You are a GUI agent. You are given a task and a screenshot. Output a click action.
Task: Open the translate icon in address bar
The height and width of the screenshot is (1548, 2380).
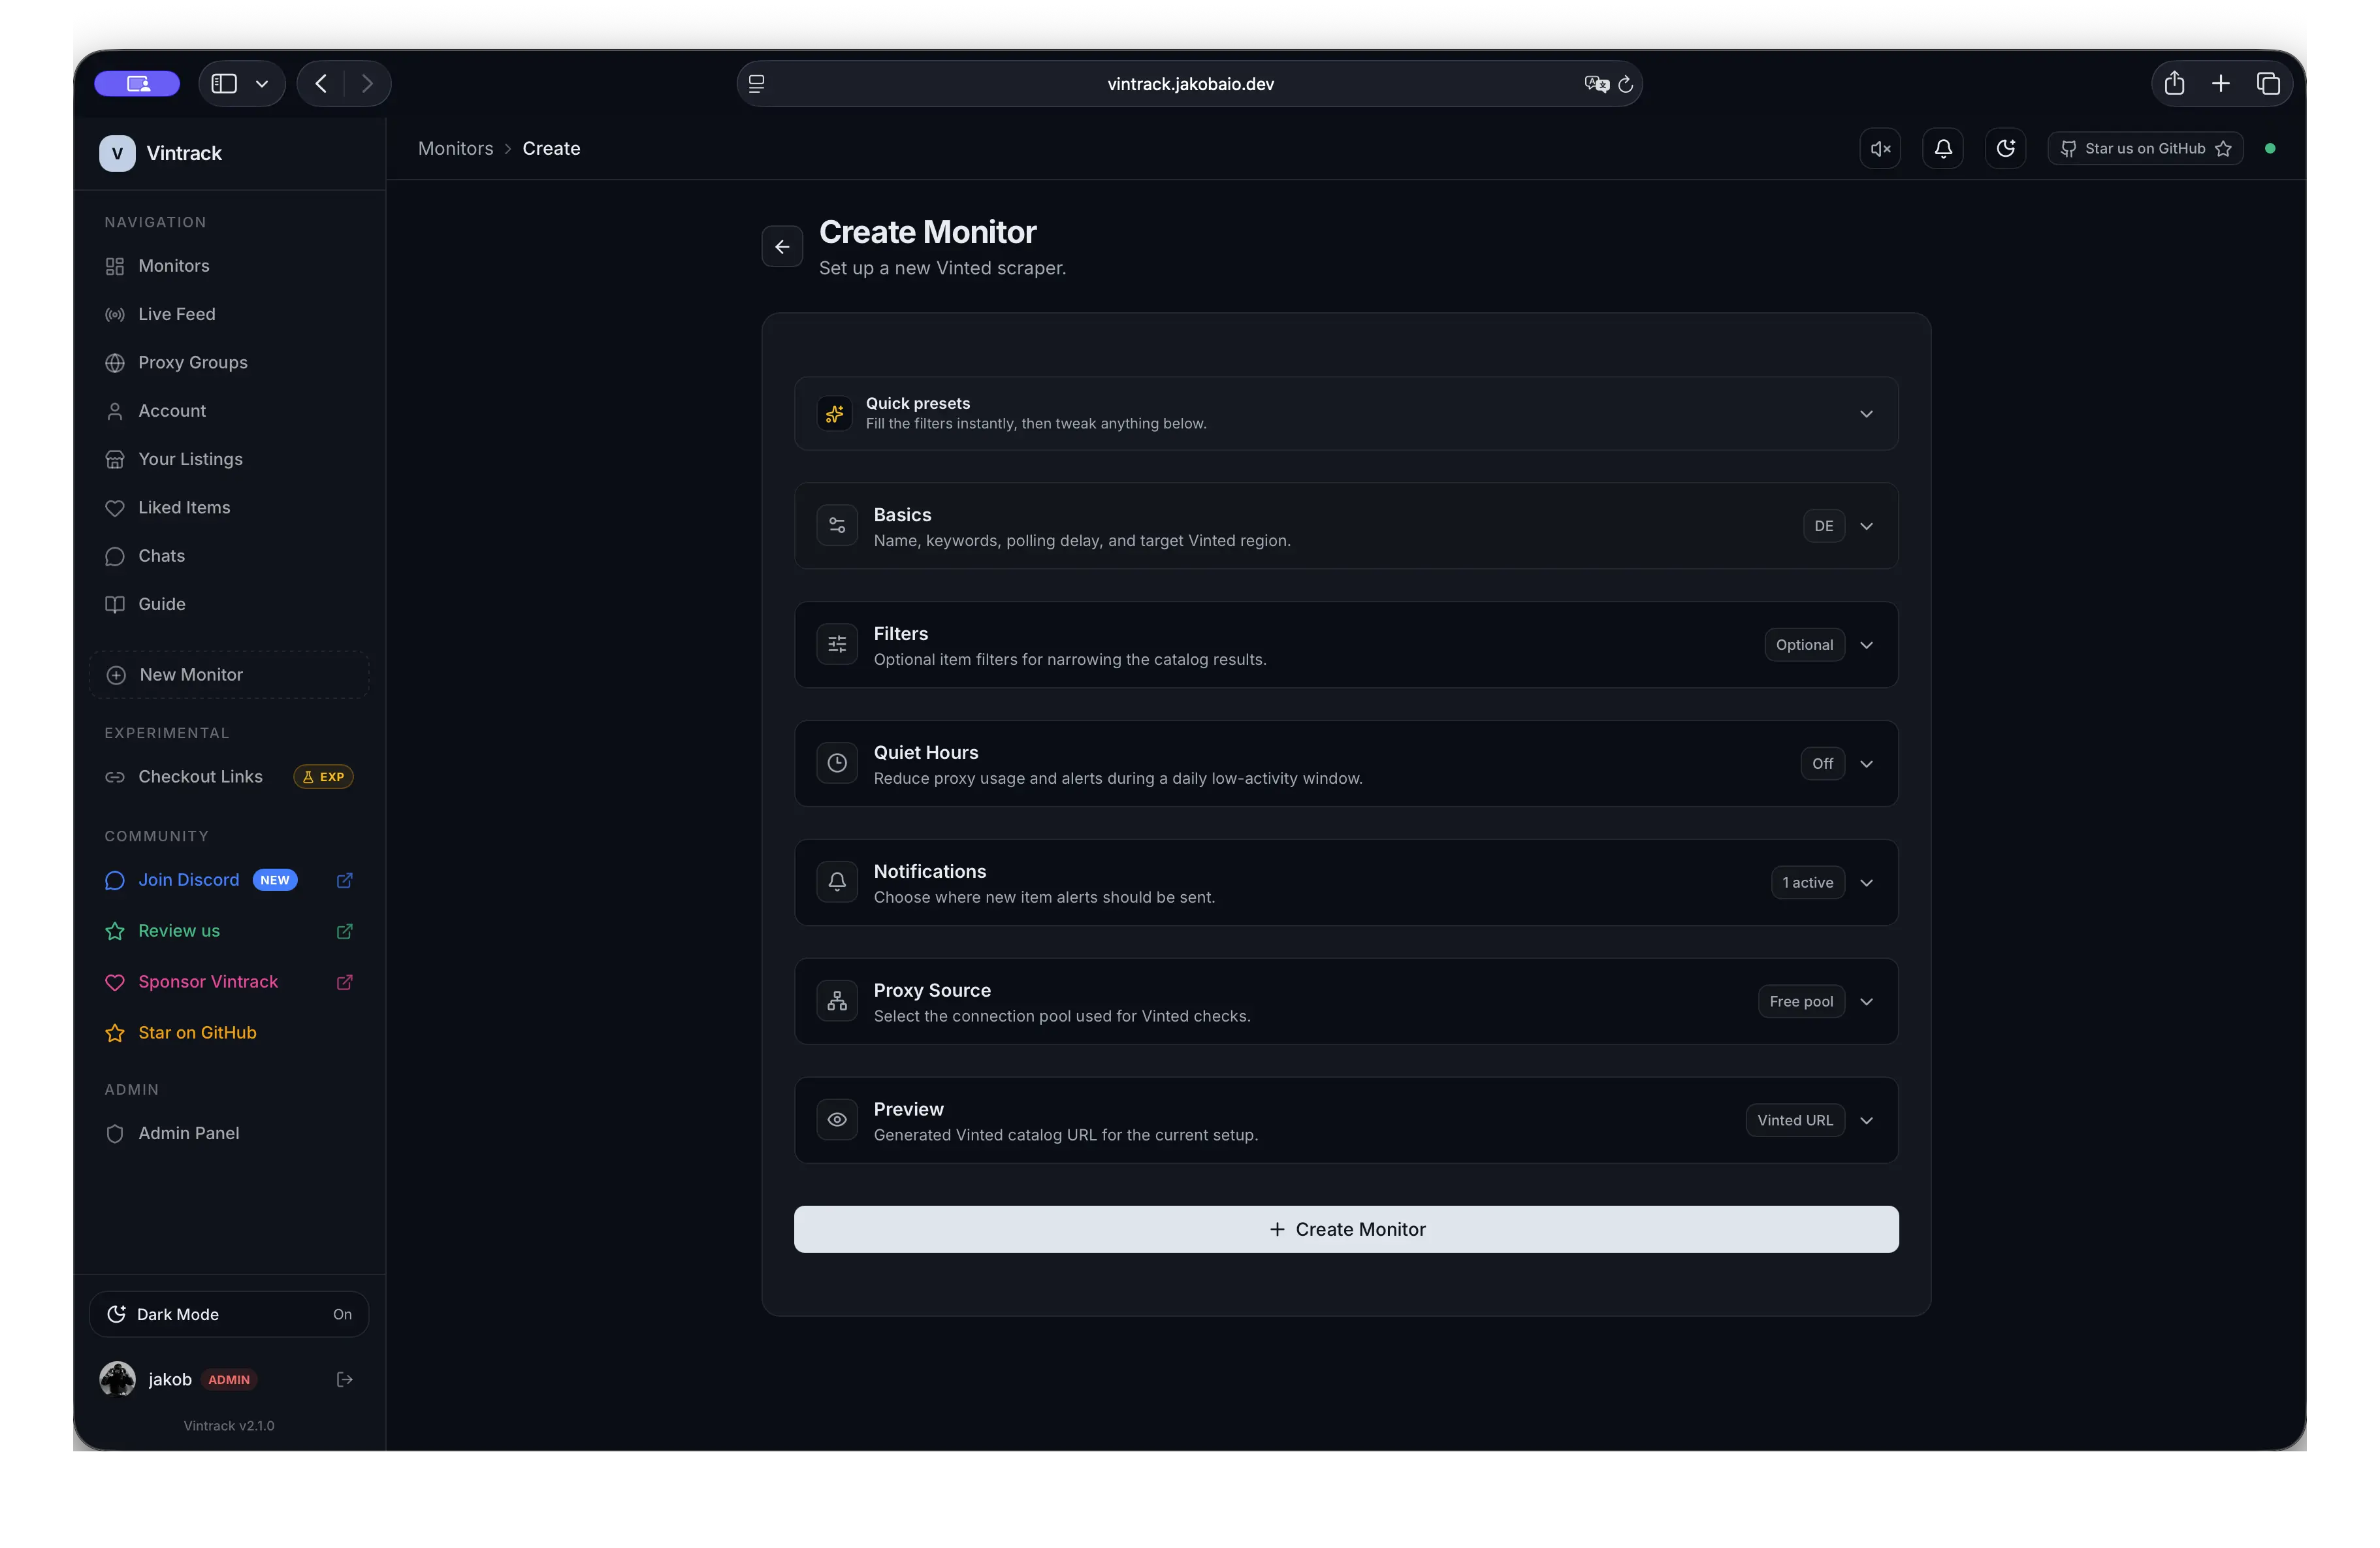(1596, 84)
